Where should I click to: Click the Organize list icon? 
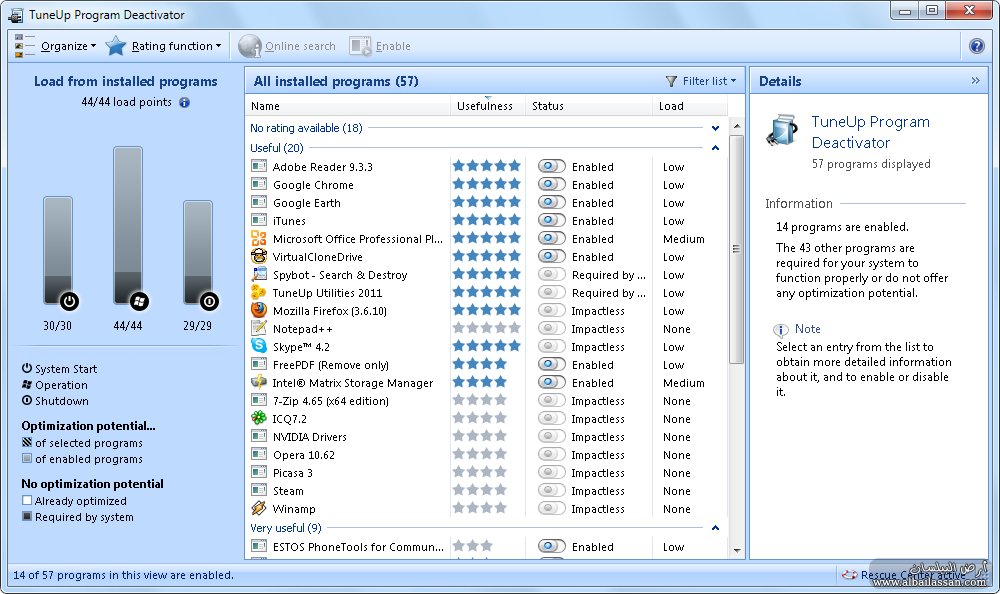pos(24,46)
